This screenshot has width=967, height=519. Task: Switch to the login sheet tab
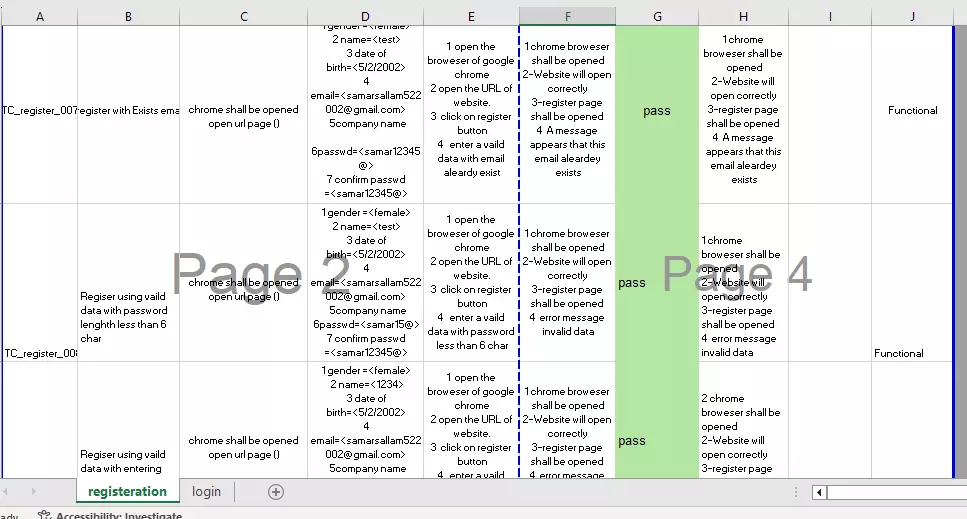click(x=206, y=492)
